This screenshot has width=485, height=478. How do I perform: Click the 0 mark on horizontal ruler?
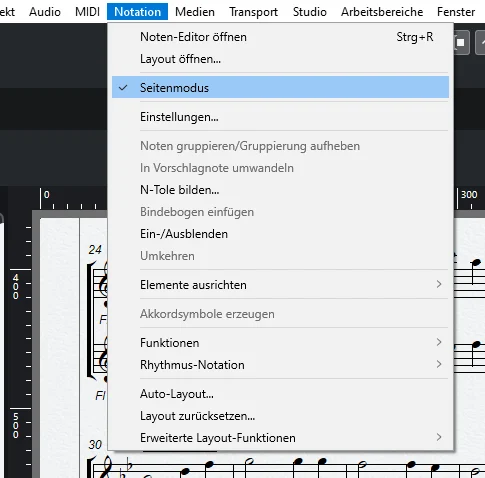pyautogui.click(x=46, y=194)
